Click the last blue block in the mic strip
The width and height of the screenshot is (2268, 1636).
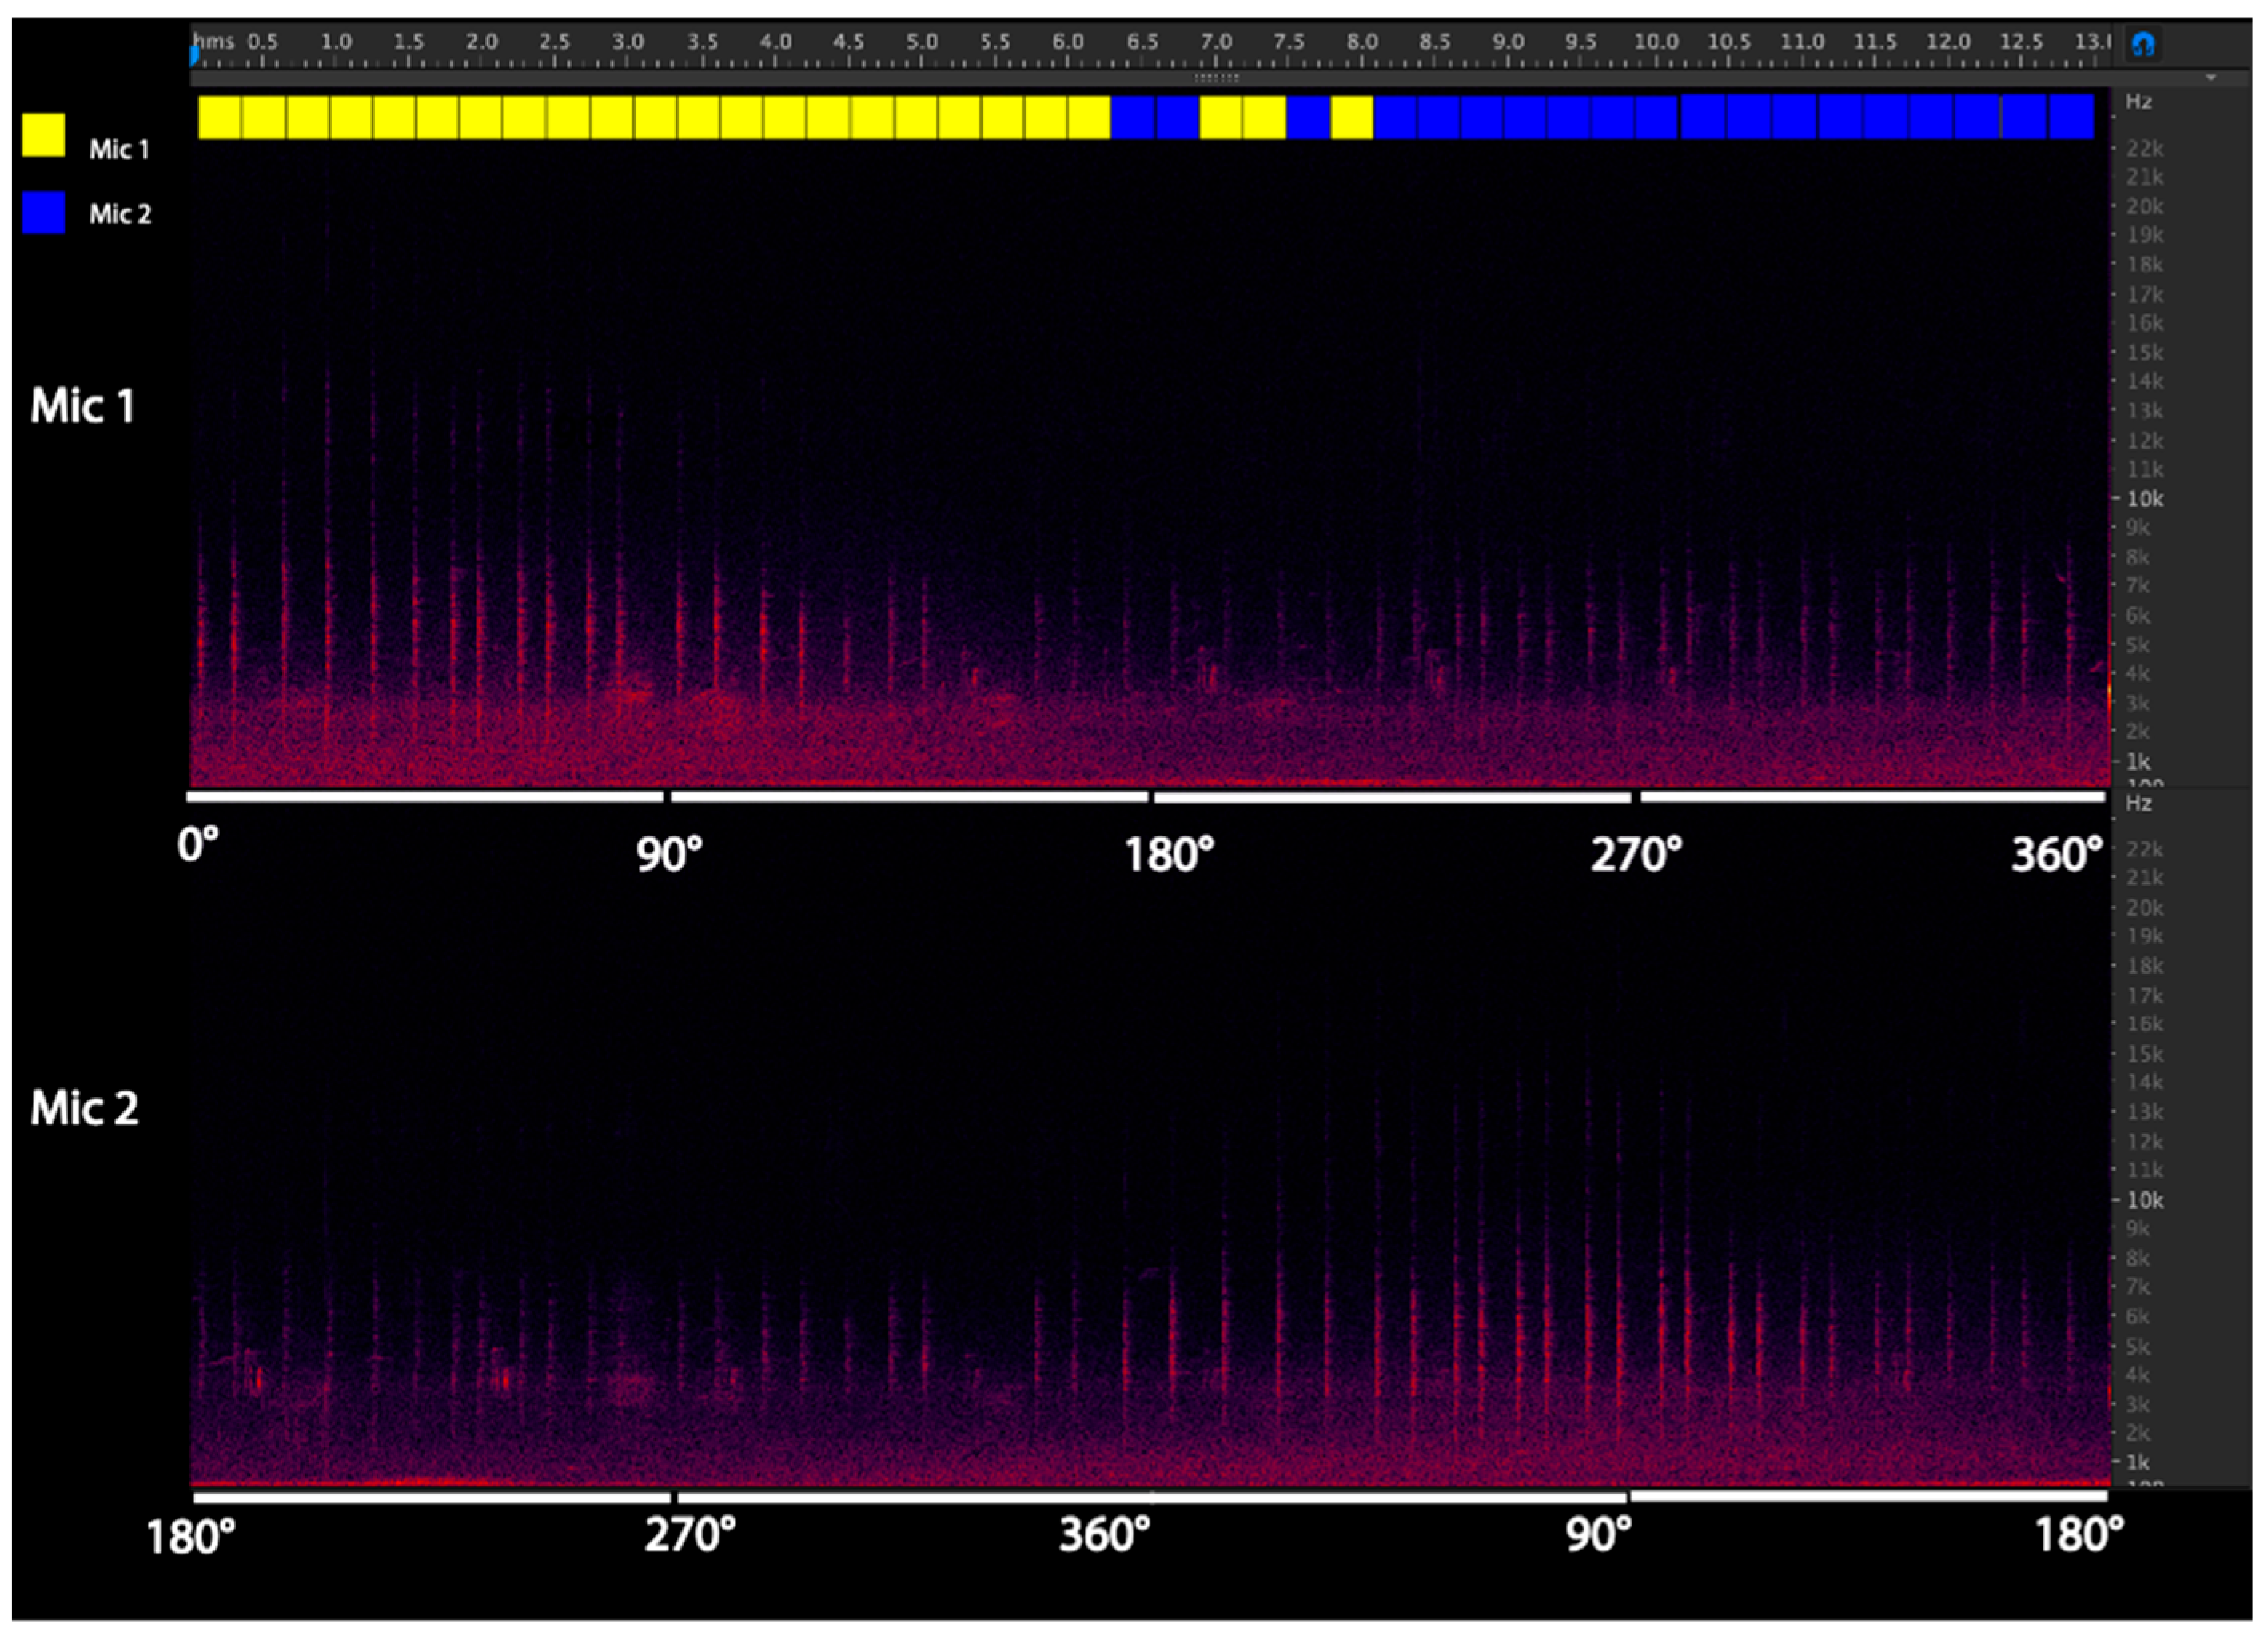2071,117
